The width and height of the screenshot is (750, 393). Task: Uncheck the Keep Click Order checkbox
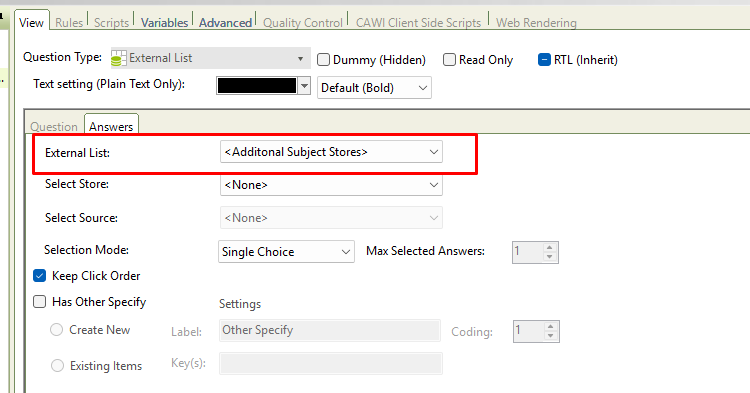(40, 276)
